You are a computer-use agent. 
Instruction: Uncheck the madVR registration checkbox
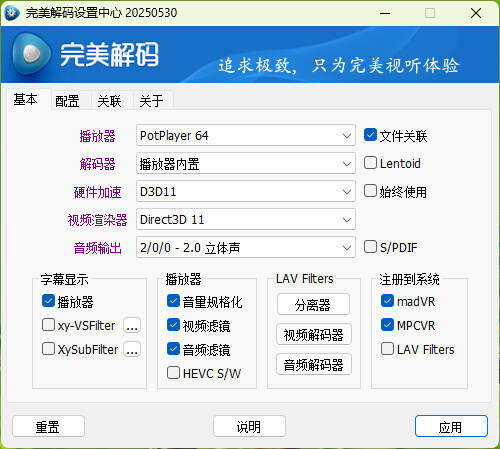click(387, 301)
